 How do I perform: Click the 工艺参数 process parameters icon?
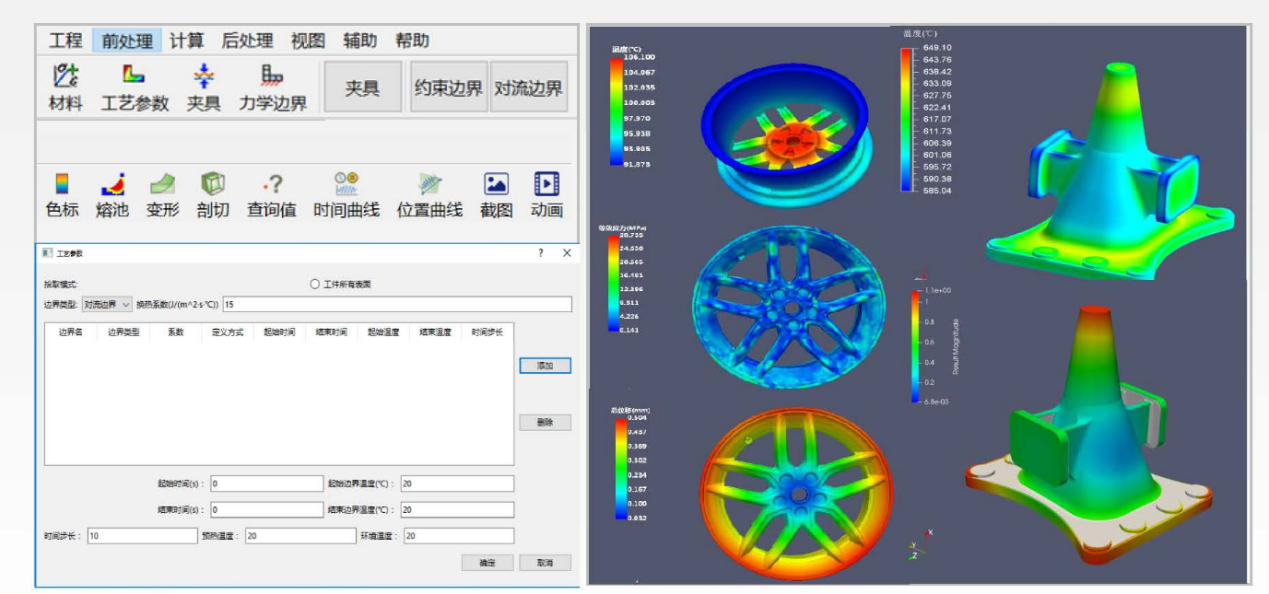135,87
